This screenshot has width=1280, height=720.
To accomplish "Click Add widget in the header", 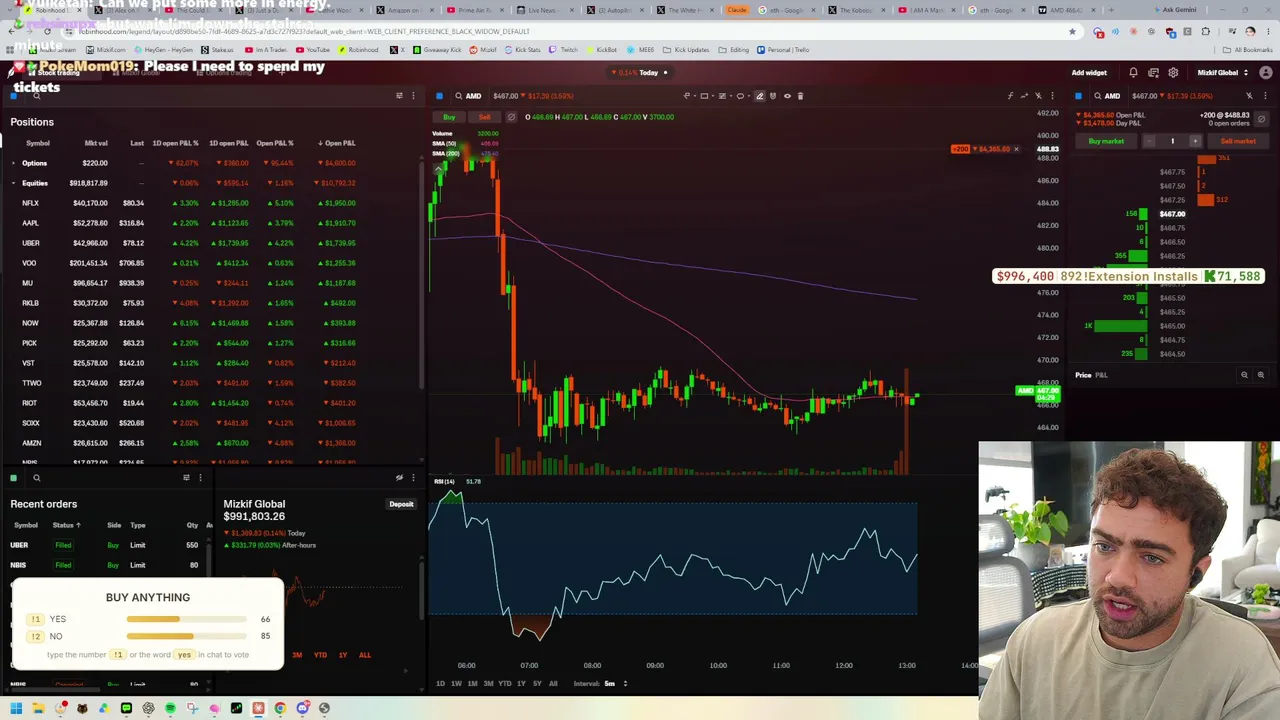I will click(1089, 73).
